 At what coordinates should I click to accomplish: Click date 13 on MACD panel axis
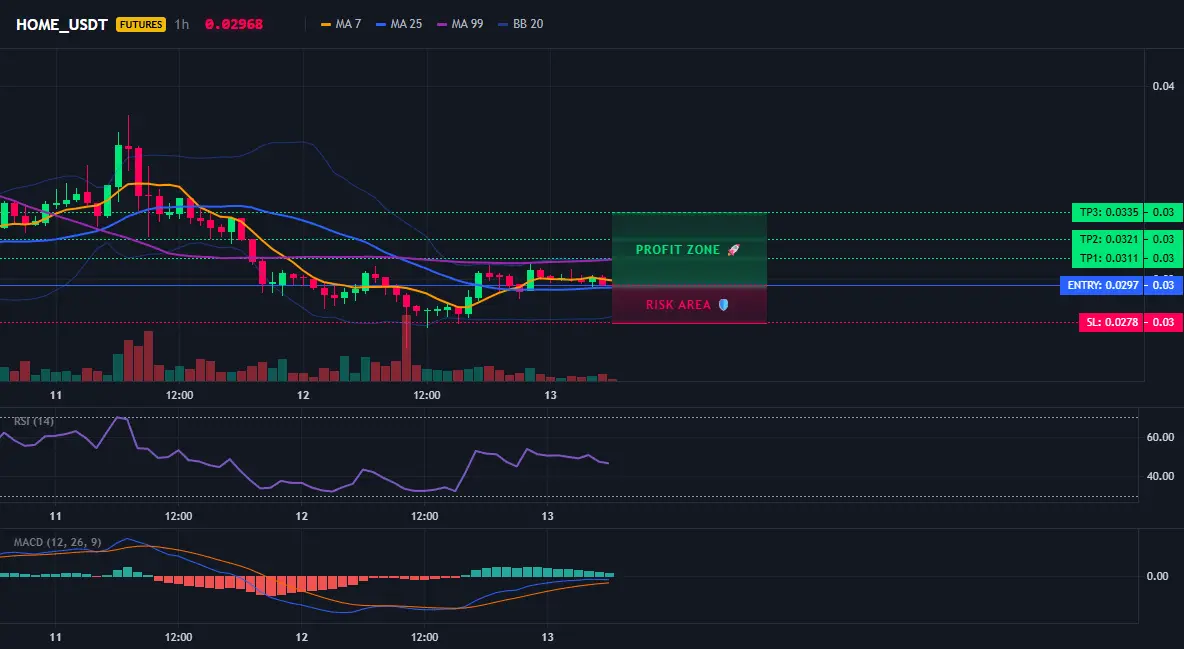(x=548, y=637)
